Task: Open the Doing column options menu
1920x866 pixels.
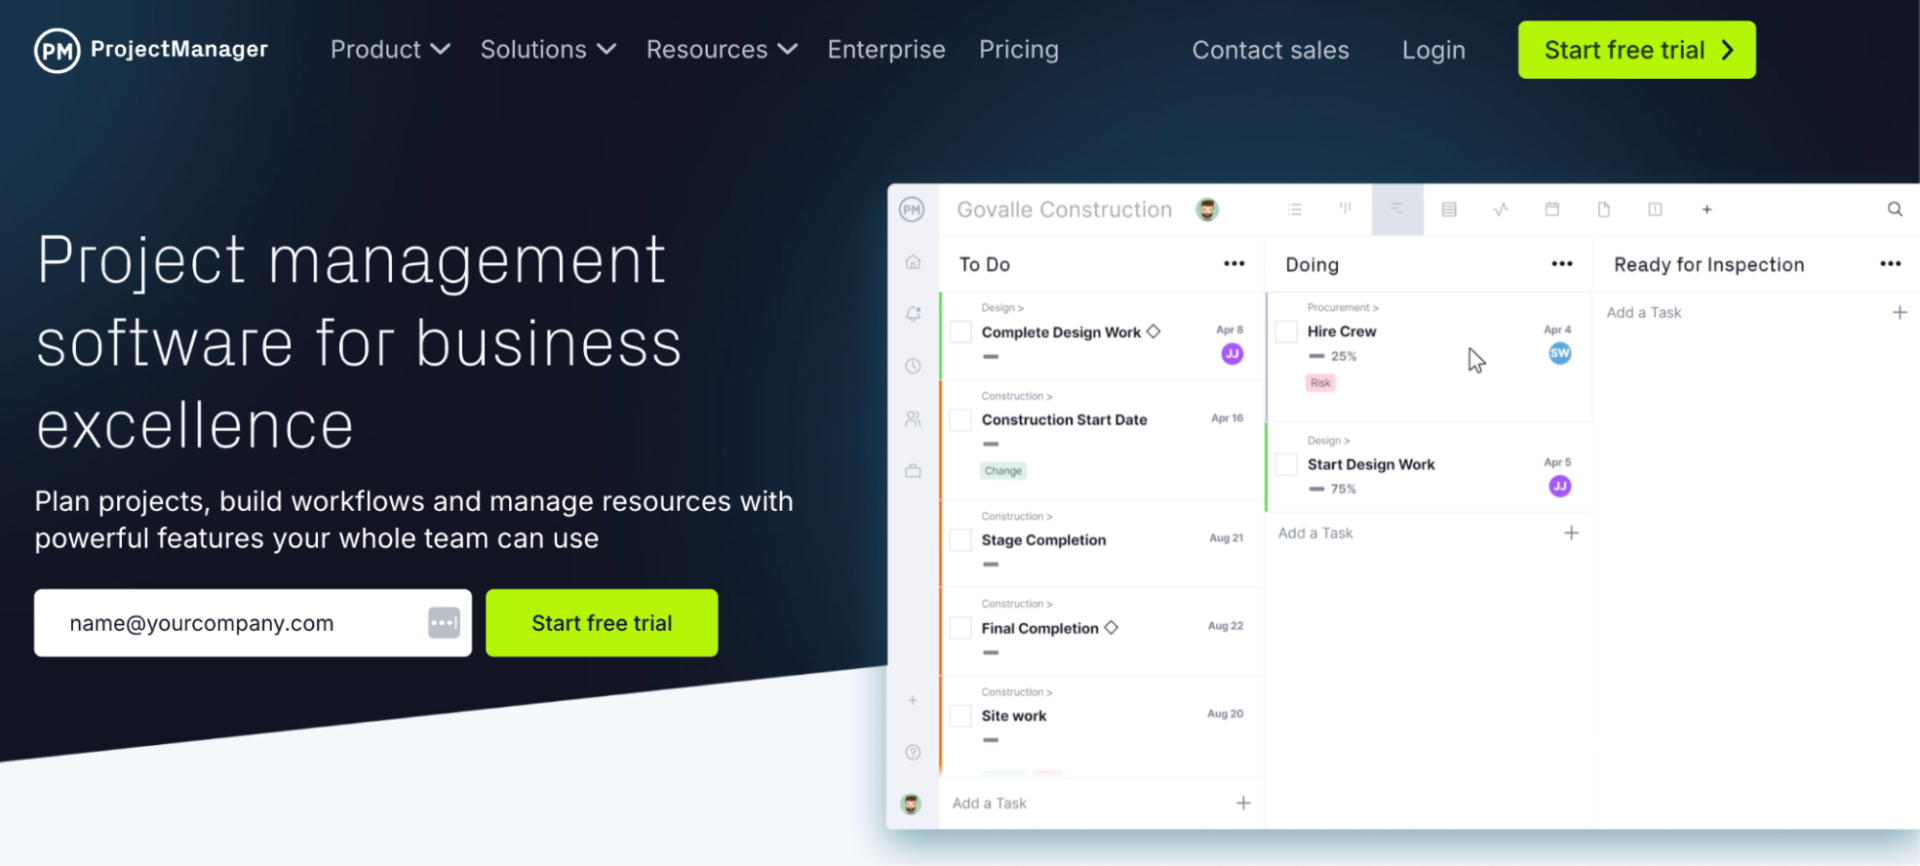Action: click(x=1562, y=264)
